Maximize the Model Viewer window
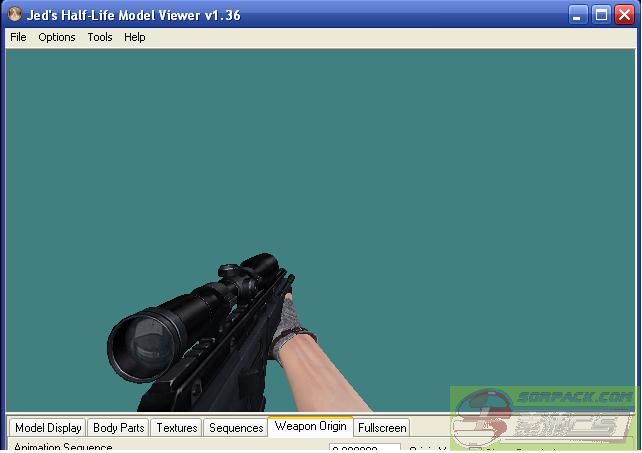642x453 pixels. [601, 15]
